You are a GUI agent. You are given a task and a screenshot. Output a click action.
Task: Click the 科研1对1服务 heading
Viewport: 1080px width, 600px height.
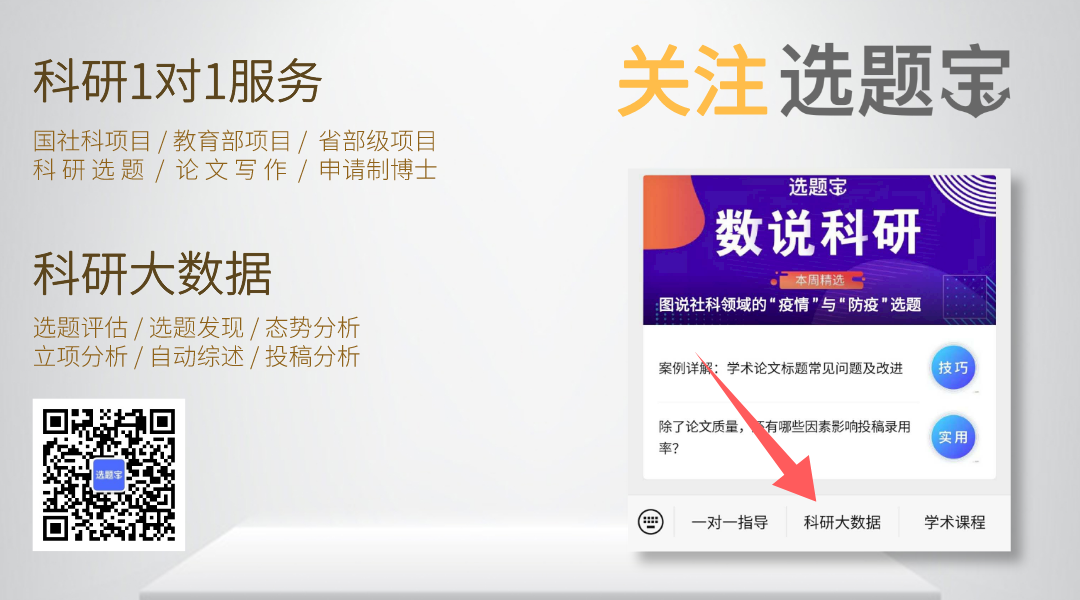(178, 81)
